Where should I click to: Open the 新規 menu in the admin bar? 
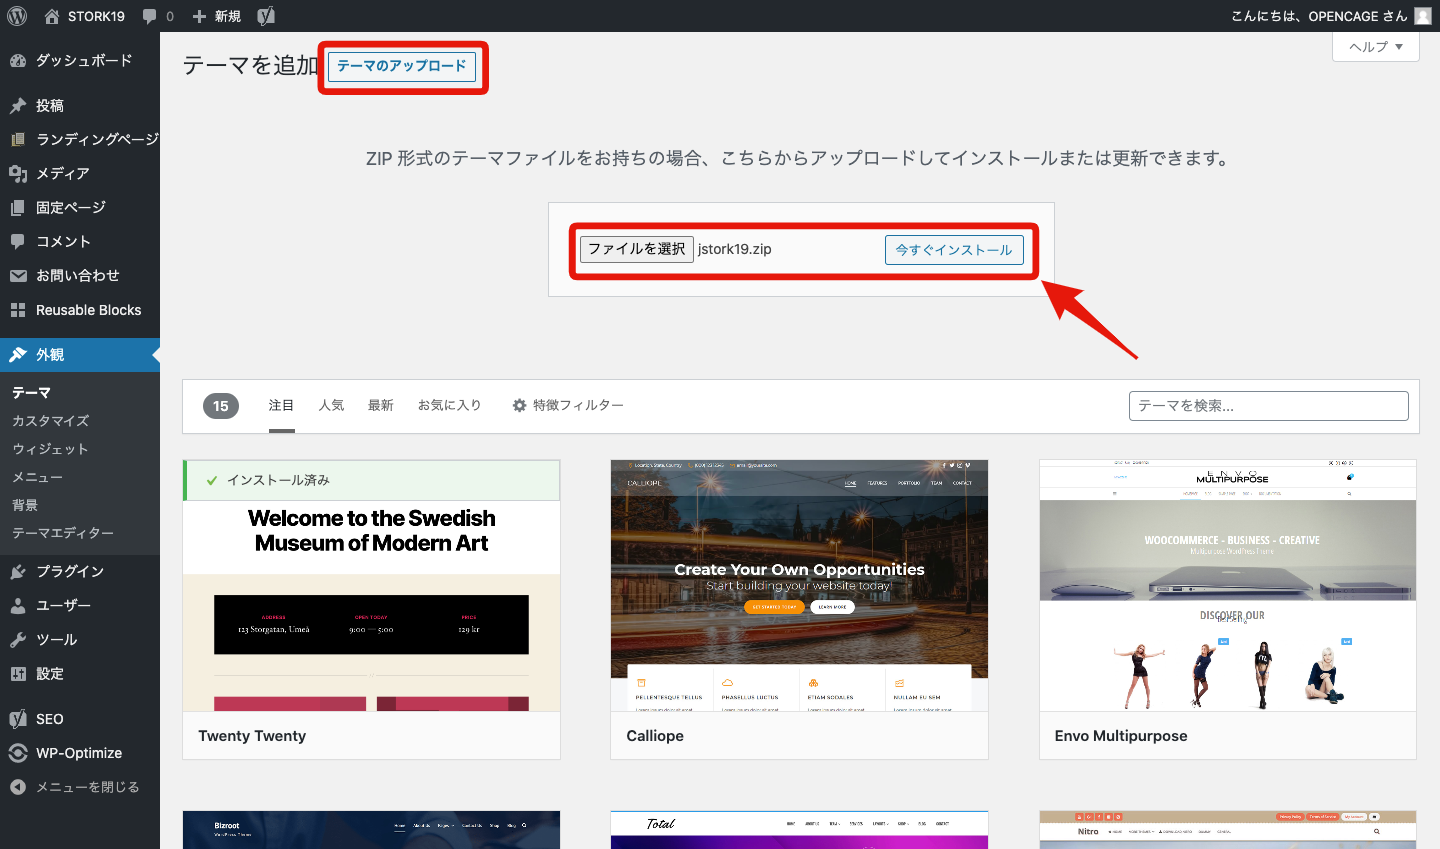point(215,15)
